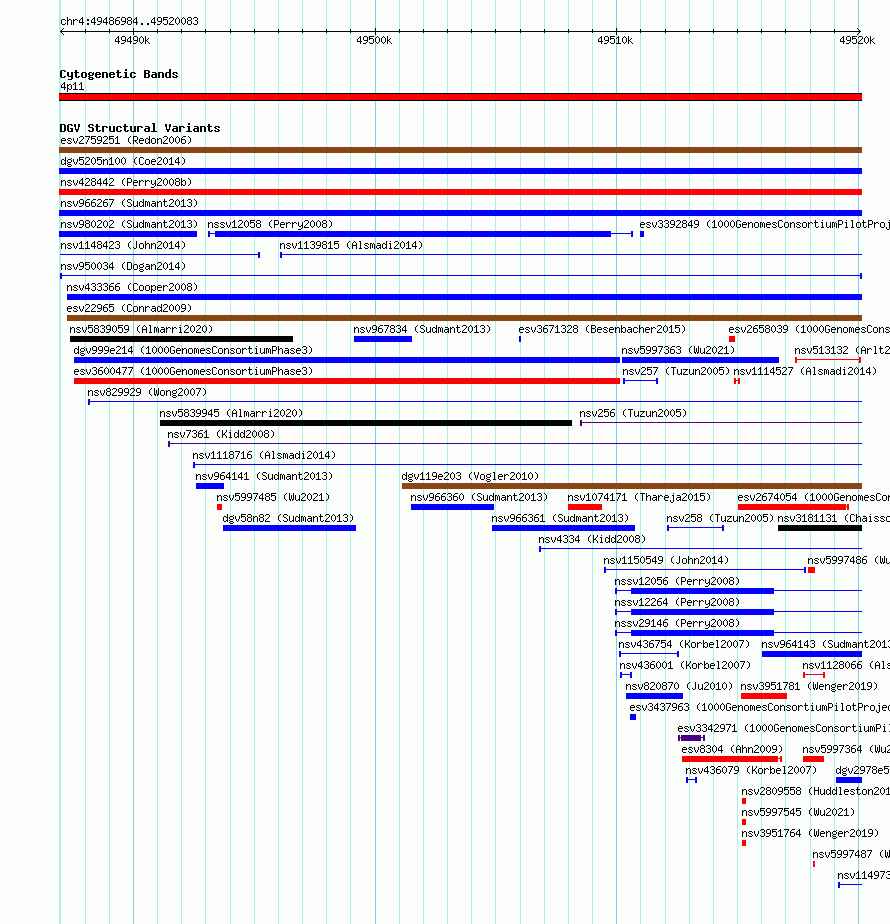
Task: Click the nsv3951764 (Wenger2019) red marker
Action: click(x=744, y=843)
